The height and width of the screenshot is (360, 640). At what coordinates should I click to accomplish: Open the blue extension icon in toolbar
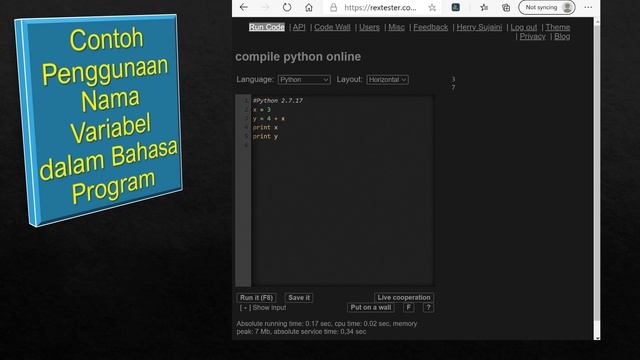pos(456,7)
